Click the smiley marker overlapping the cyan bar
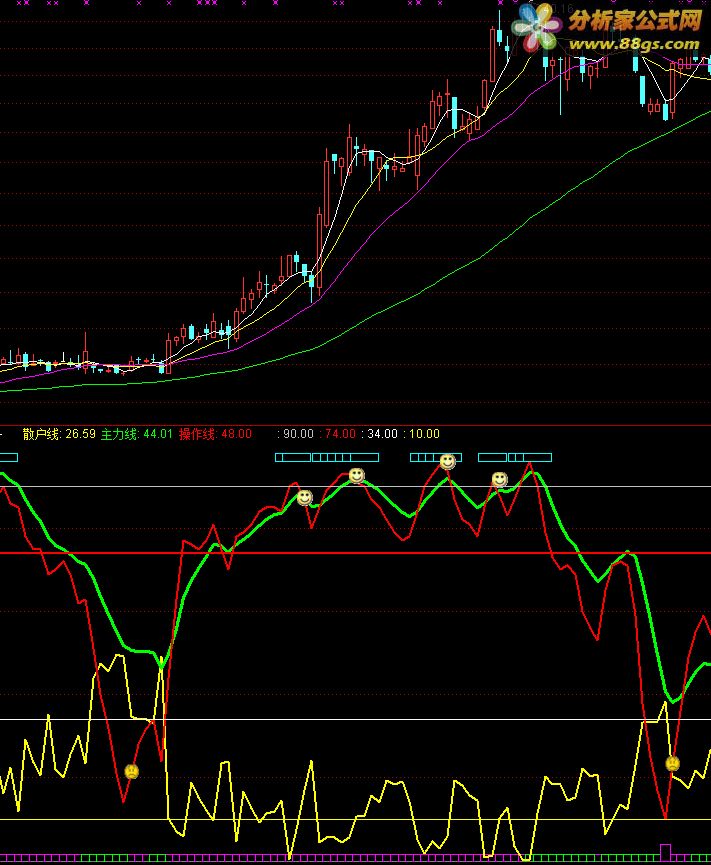This screenshot has width=711, height=865. (x=447, y=461)
